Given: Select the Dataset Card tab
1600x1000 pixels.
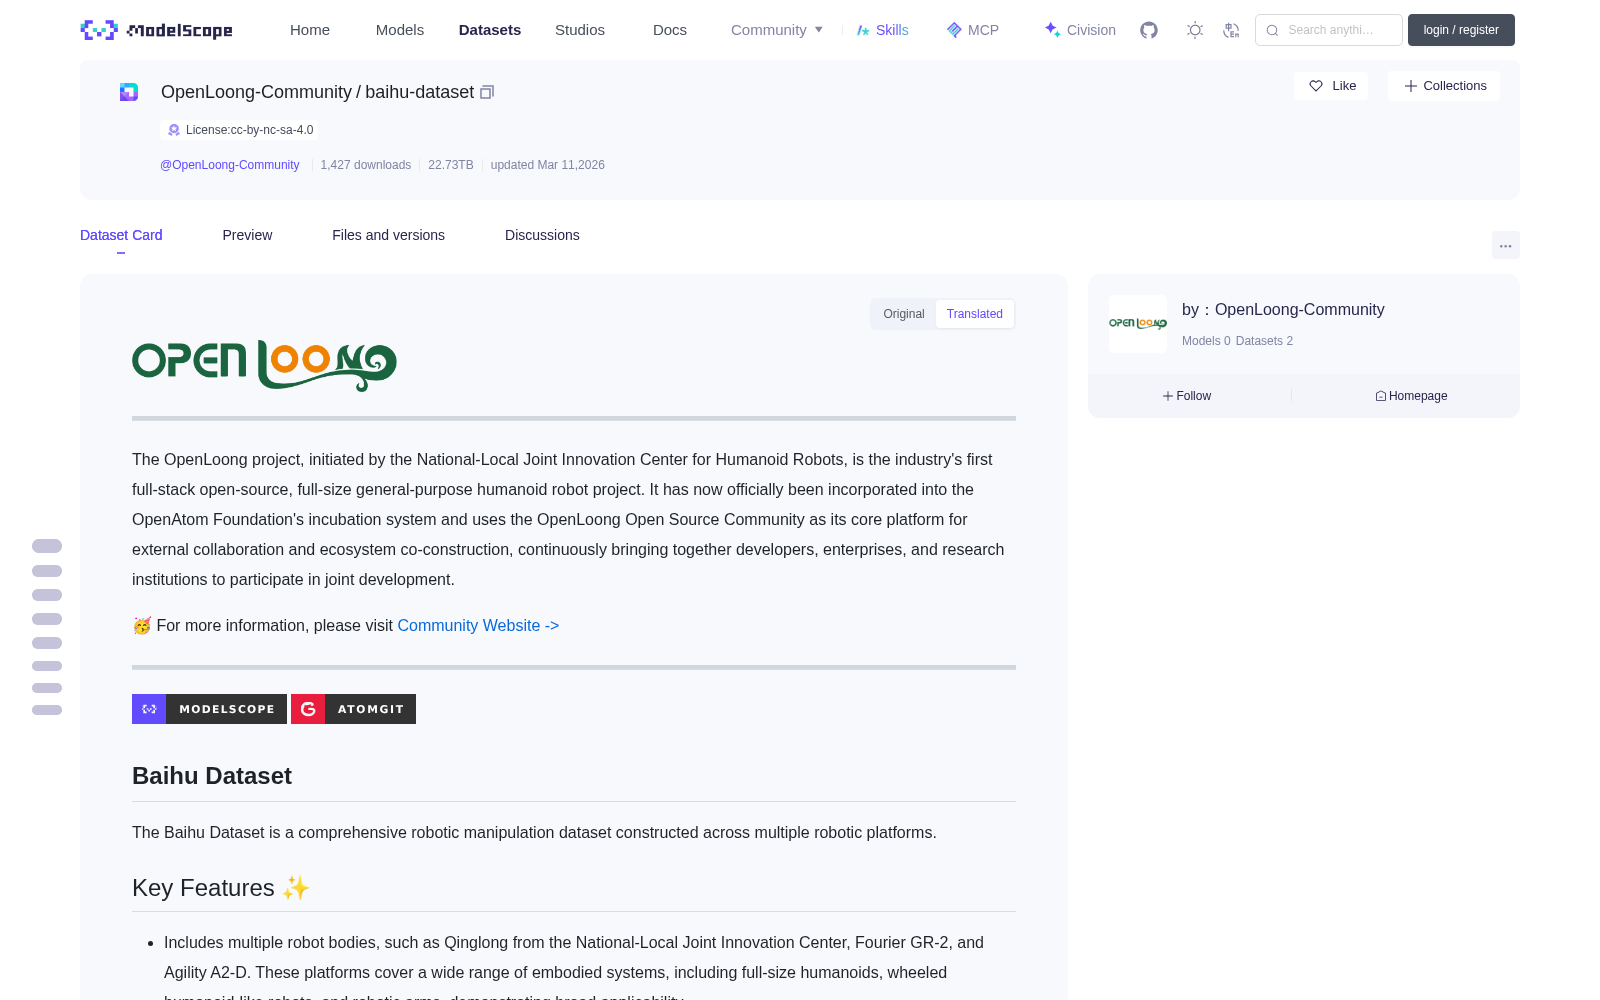Looking at the screenshot, I should pyautogui.click(x=121, y=235).
